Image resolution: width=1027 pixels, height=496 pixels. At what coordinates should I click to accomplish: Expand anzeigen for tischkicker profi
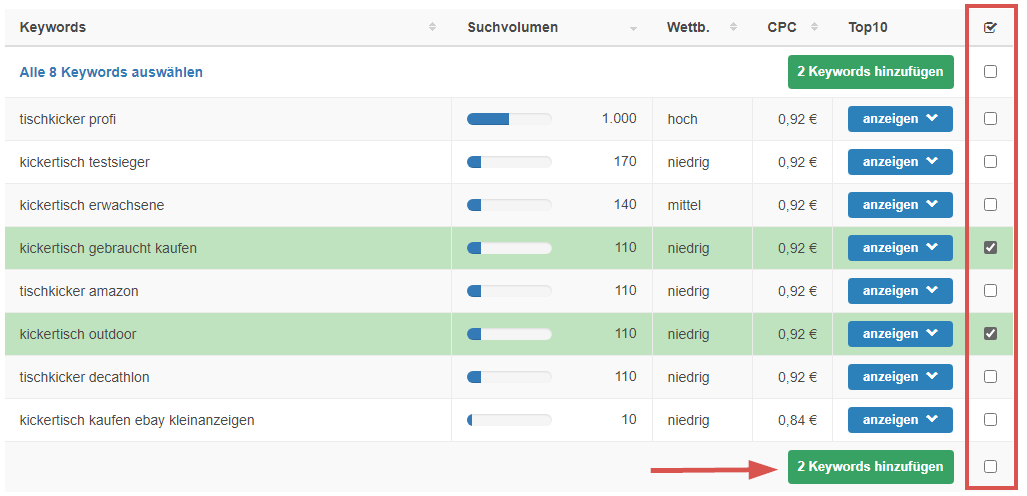900,119
